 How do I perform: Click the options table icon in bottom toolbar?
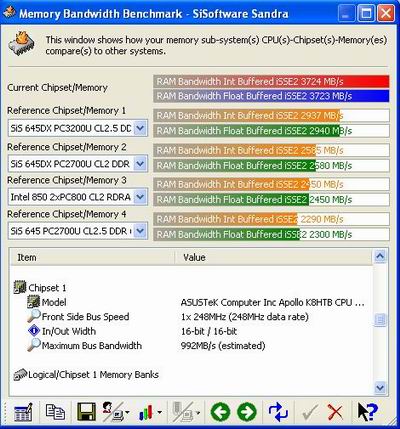click(23, 412)
